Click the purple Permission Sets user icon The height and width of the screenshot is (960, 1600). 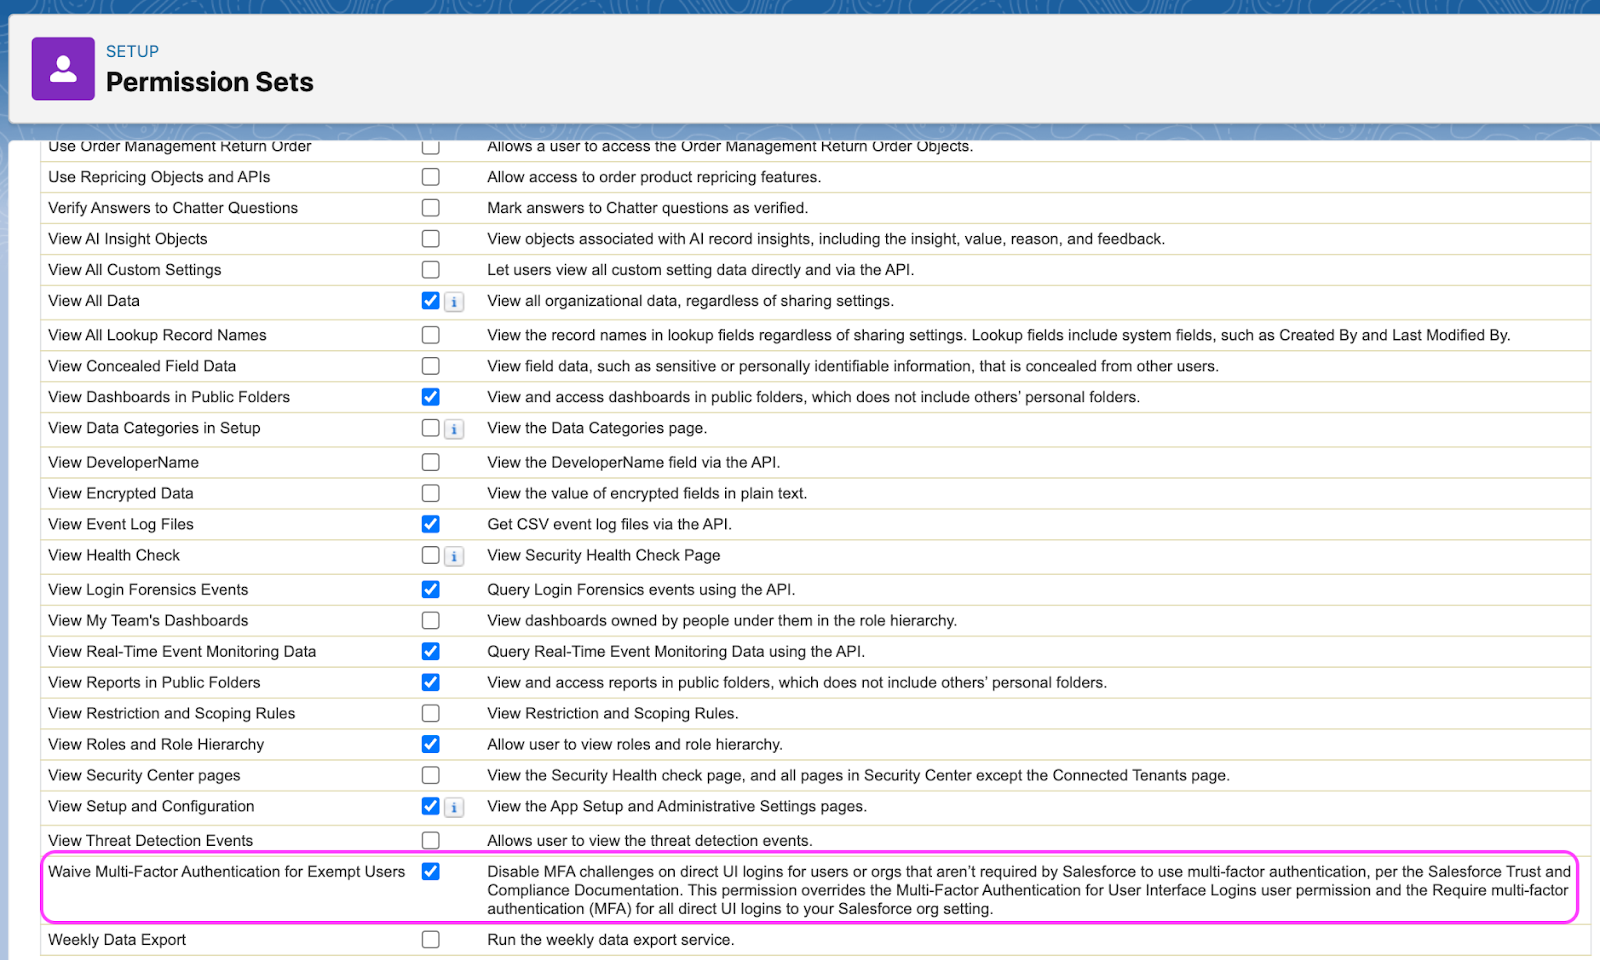[x=63, y=69]
